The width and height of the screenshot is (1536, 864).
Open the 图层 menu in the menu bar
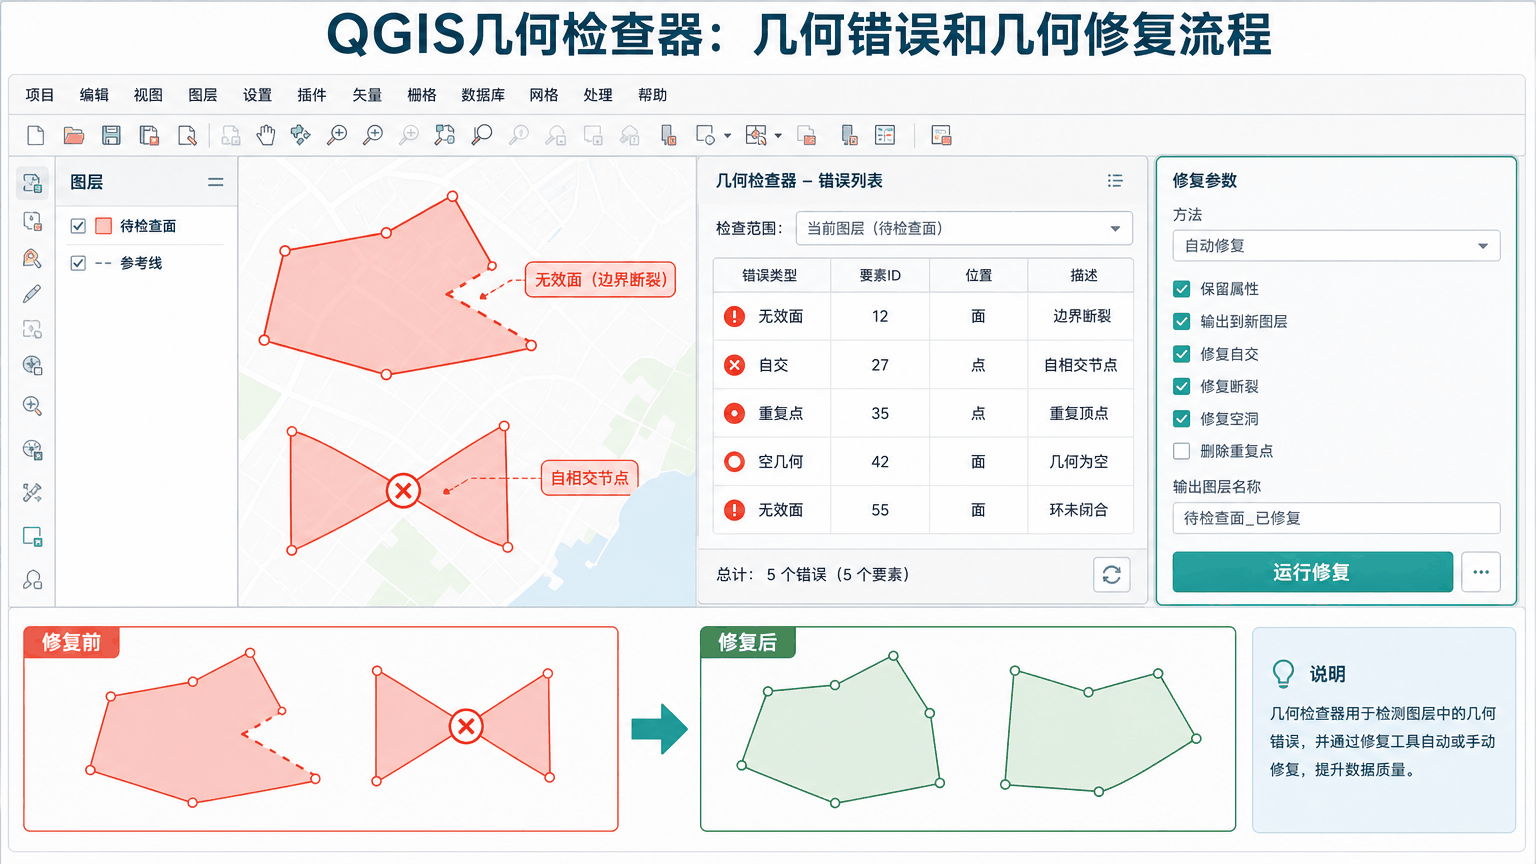point(203,95)
